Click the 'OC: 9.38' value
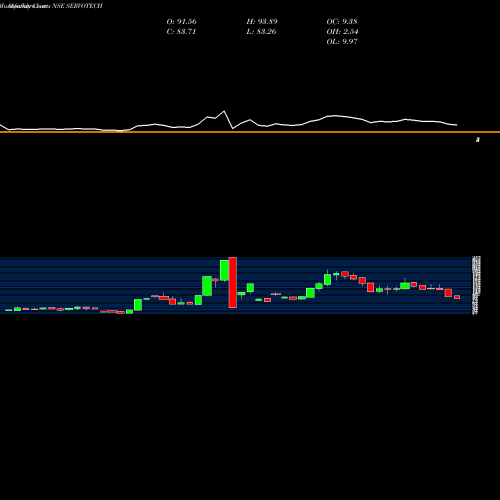This screenshot has height=500, width=500. click(x=342, y=22)
